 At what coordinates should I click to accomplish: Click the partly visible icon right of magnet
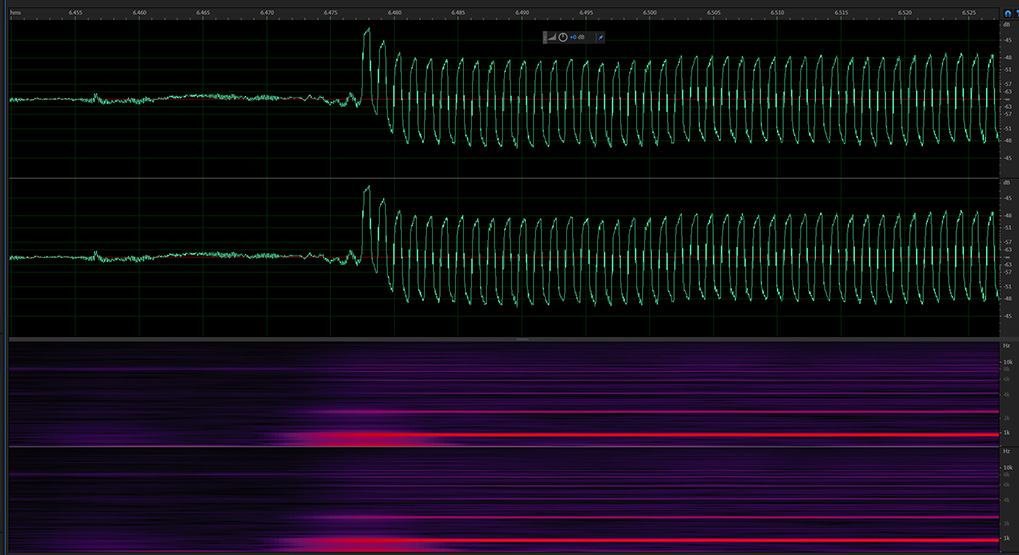[1016, 12]
